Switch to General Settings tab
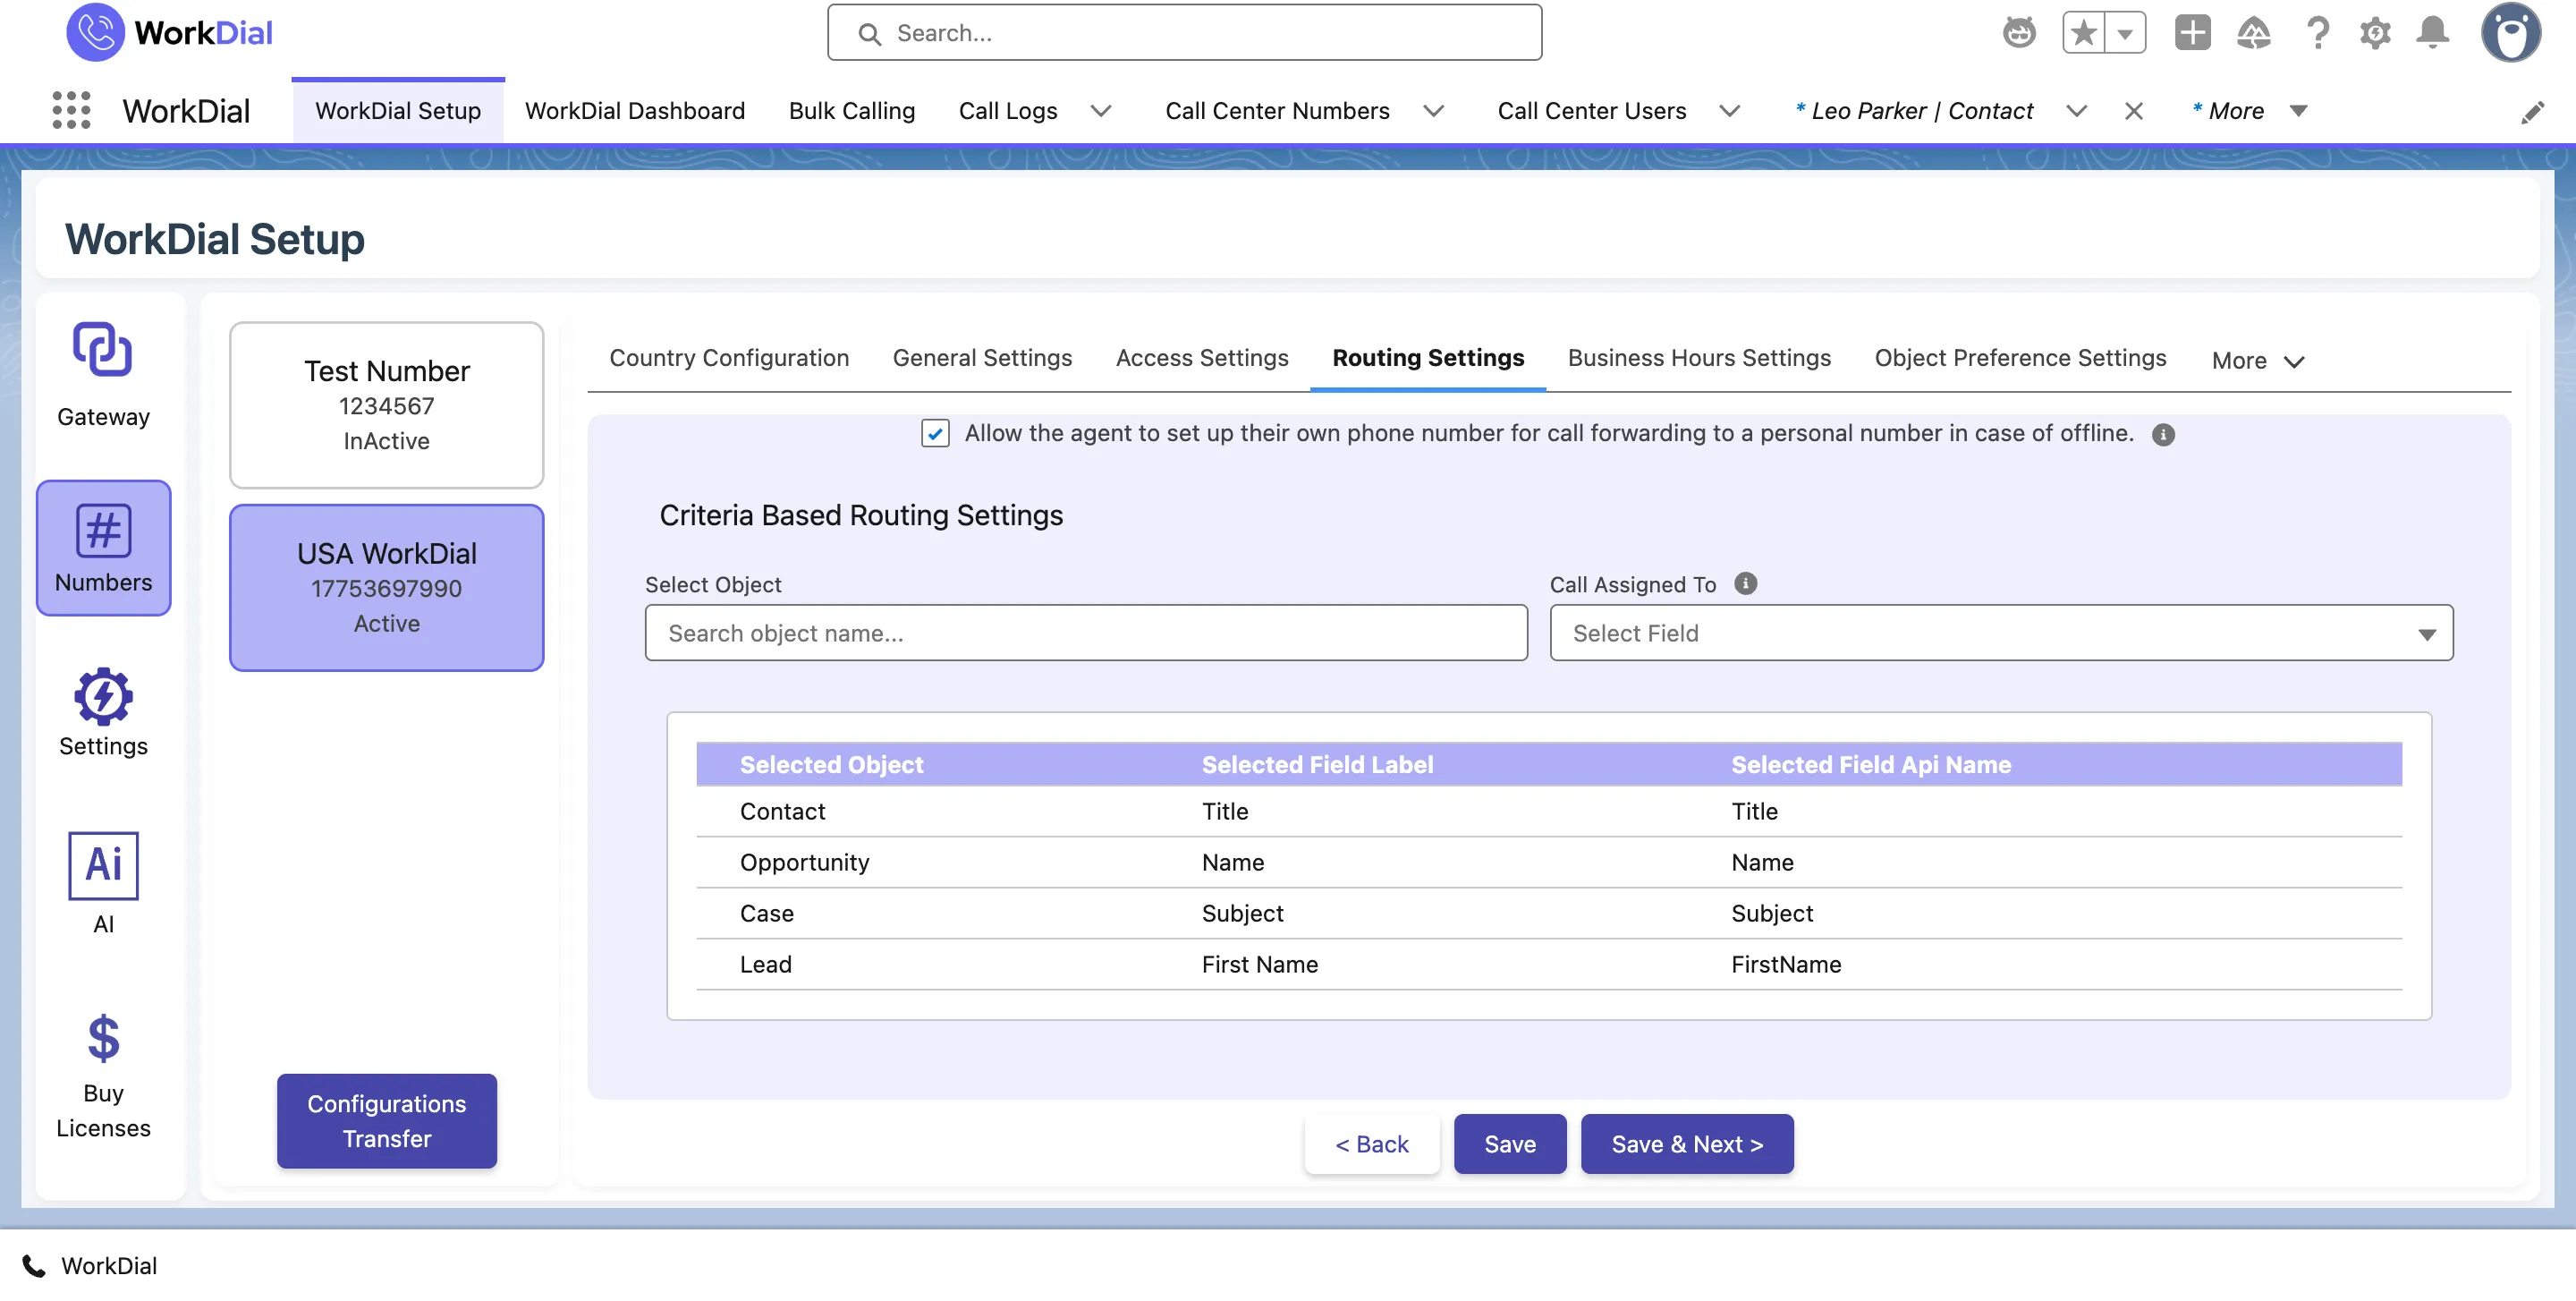Viewport: 2576px width, 1301px height. (981, 358)
